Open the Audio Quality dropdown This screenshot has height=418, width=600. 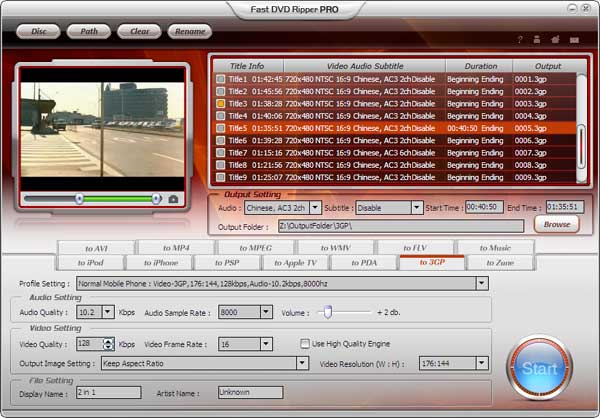[x=108, y=312]
